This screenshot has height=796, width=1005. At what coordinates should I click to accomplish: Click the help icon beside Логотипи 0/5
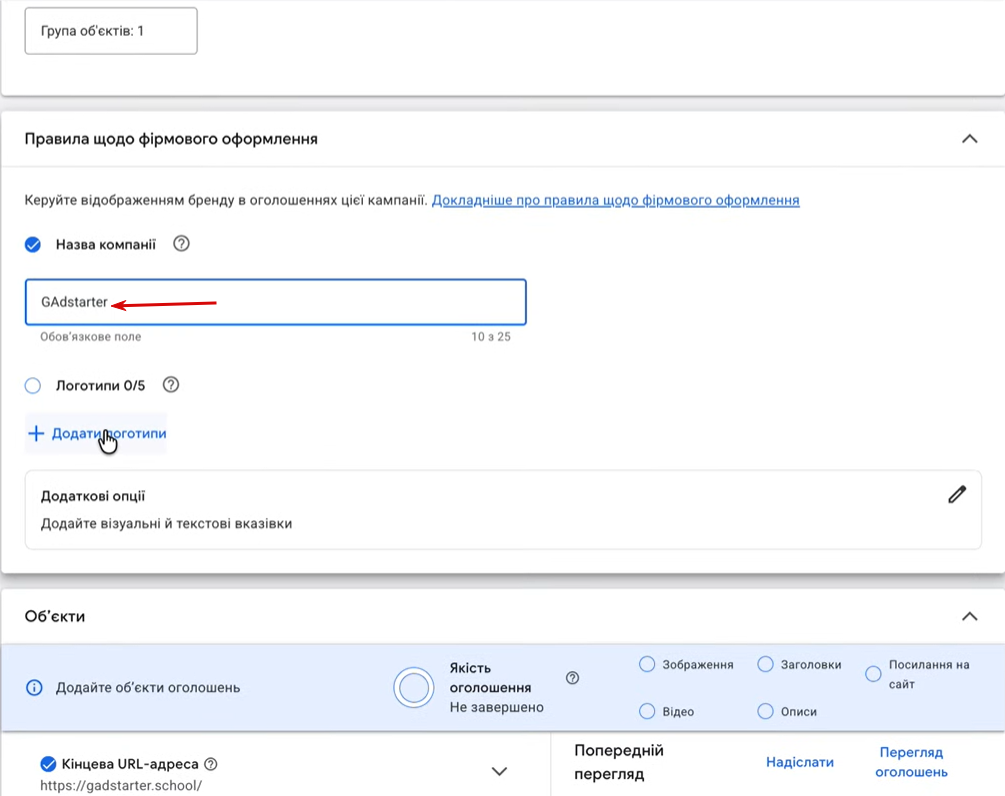coord(171,385)
